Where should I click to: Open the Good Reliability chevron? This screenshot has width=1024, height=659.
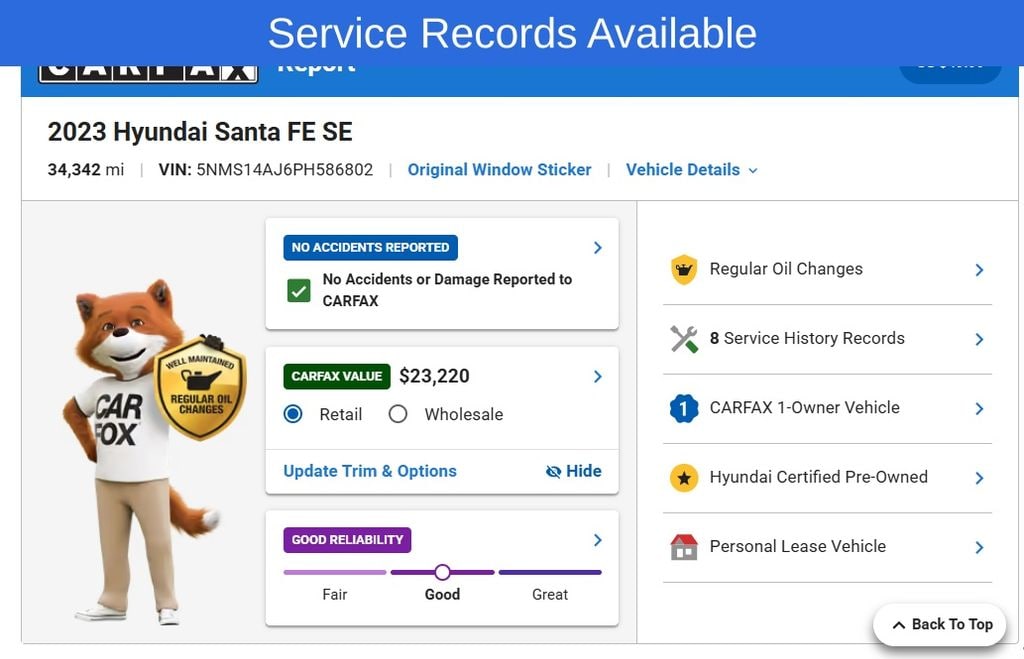598,540
